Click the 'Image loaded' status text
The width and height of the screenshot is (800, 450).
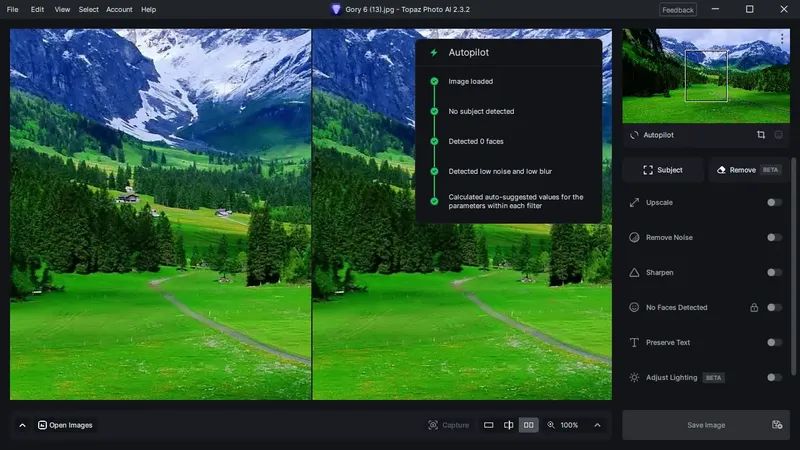coord(470,81)
